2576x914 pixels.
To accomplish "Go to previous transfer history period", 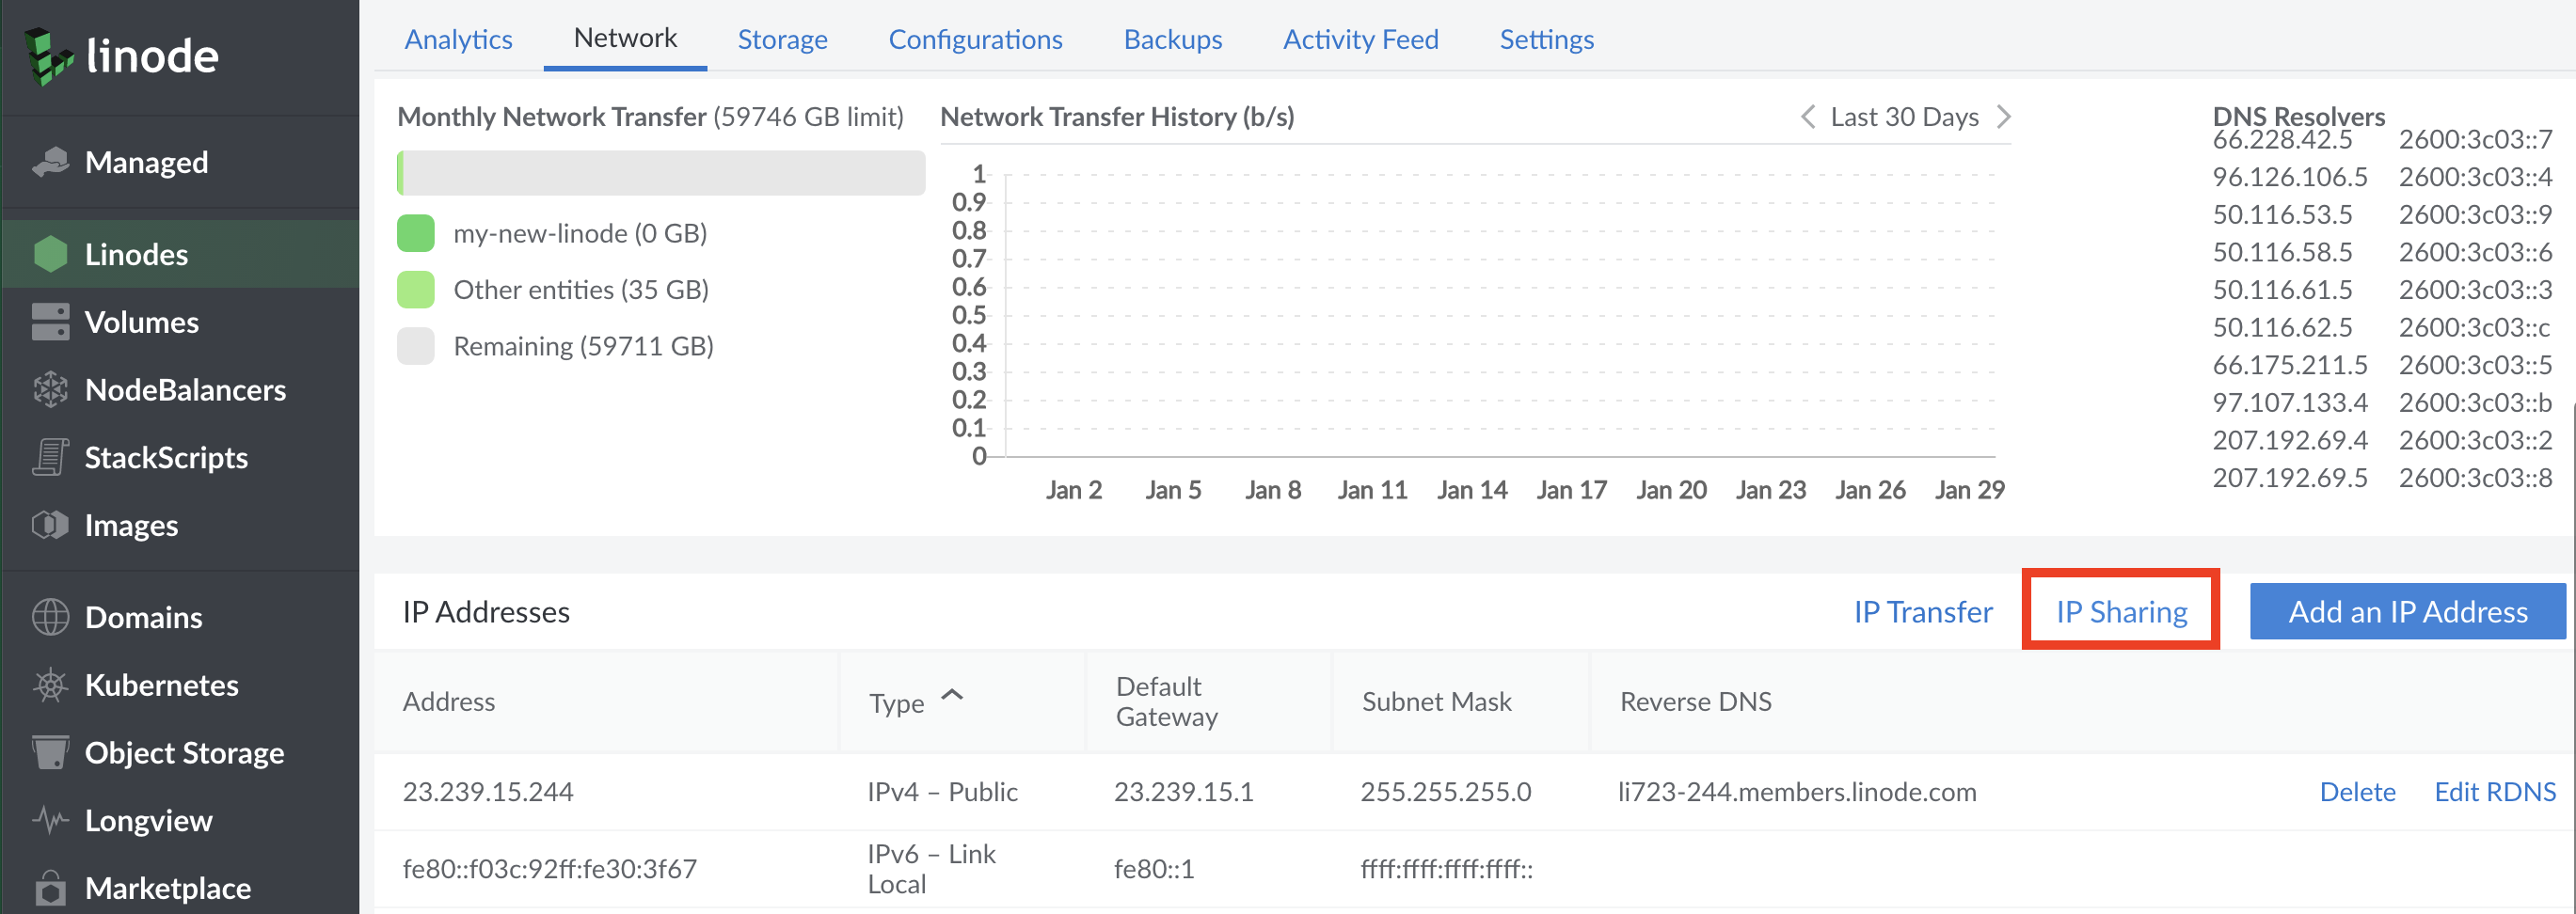I will tap(1807, 117).
